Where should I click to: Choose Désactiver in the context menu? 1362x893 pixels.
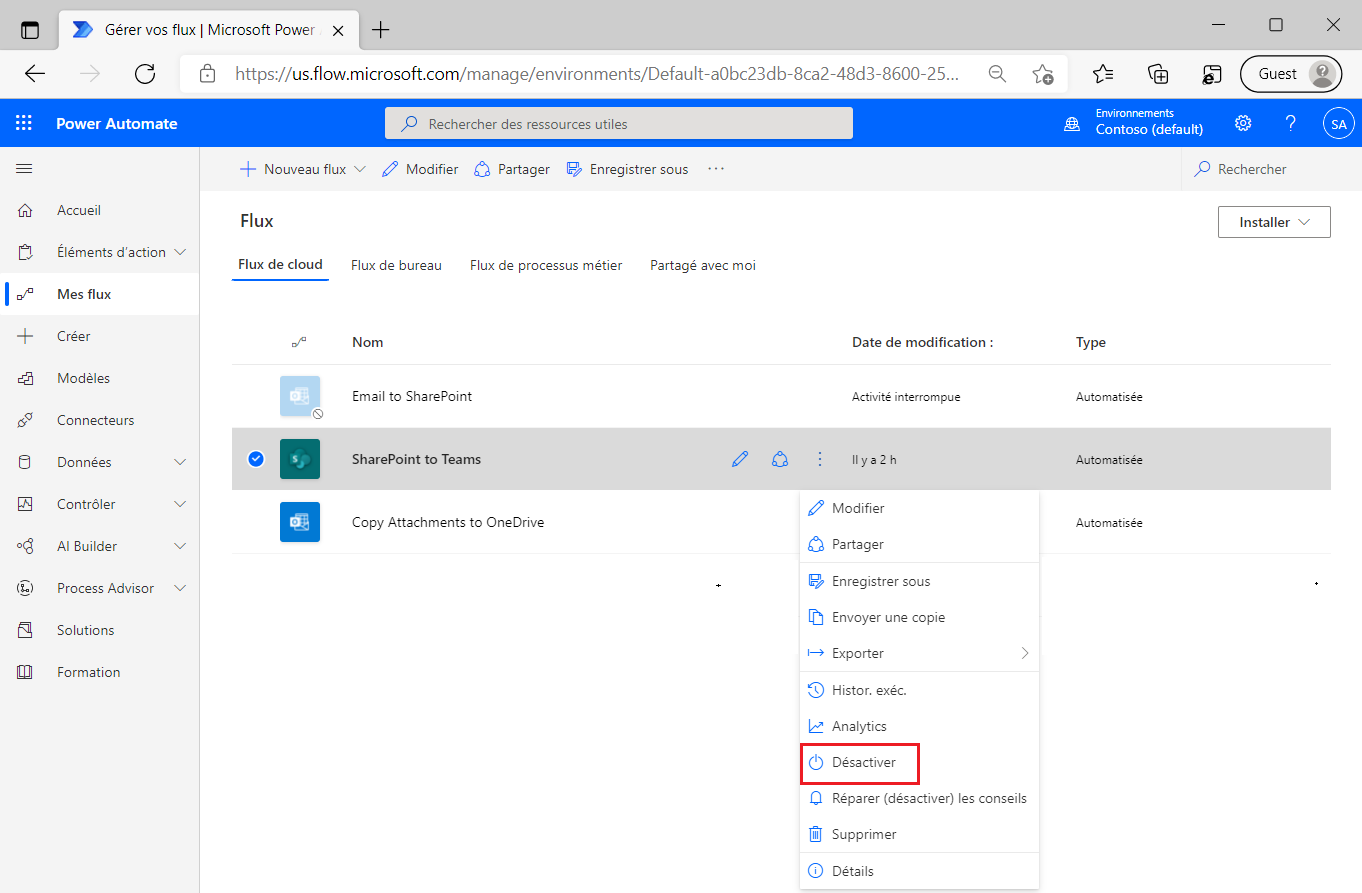pos(919,762)
